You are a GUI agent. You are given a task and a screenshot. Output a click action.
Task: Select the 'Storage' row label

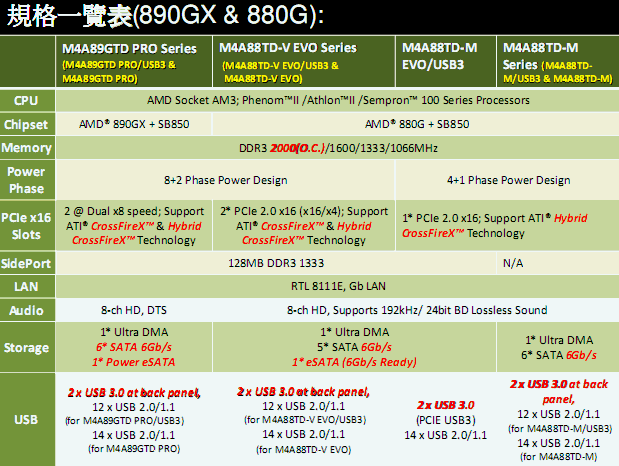27,348
